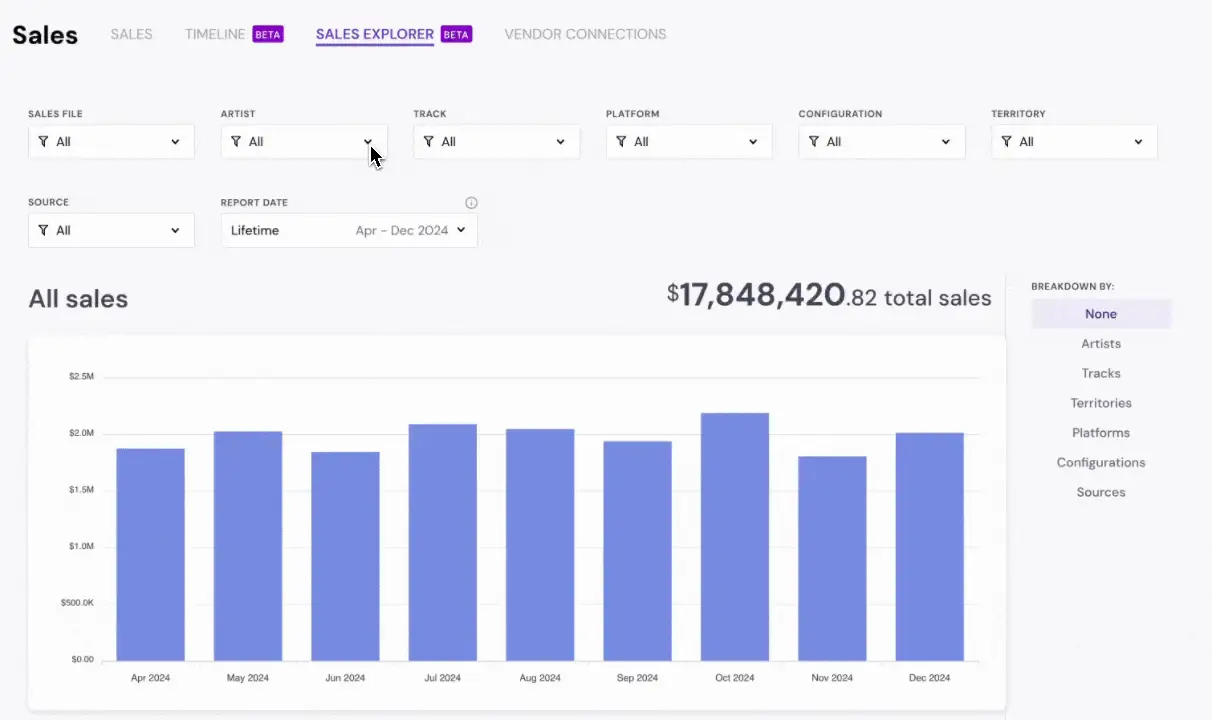Expand the Territory filter chevron
This screenshot has width=1212, height=720.
pyautogui.click(x=1138, y=142)
